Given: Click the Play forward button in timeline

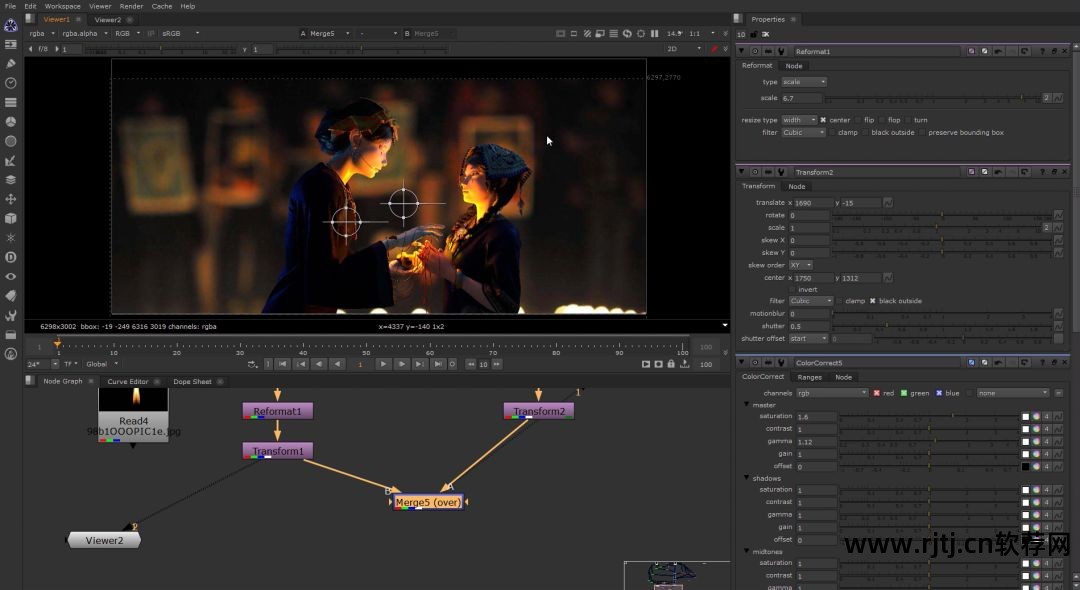Looking at the screenshot, I should point(383,364).
